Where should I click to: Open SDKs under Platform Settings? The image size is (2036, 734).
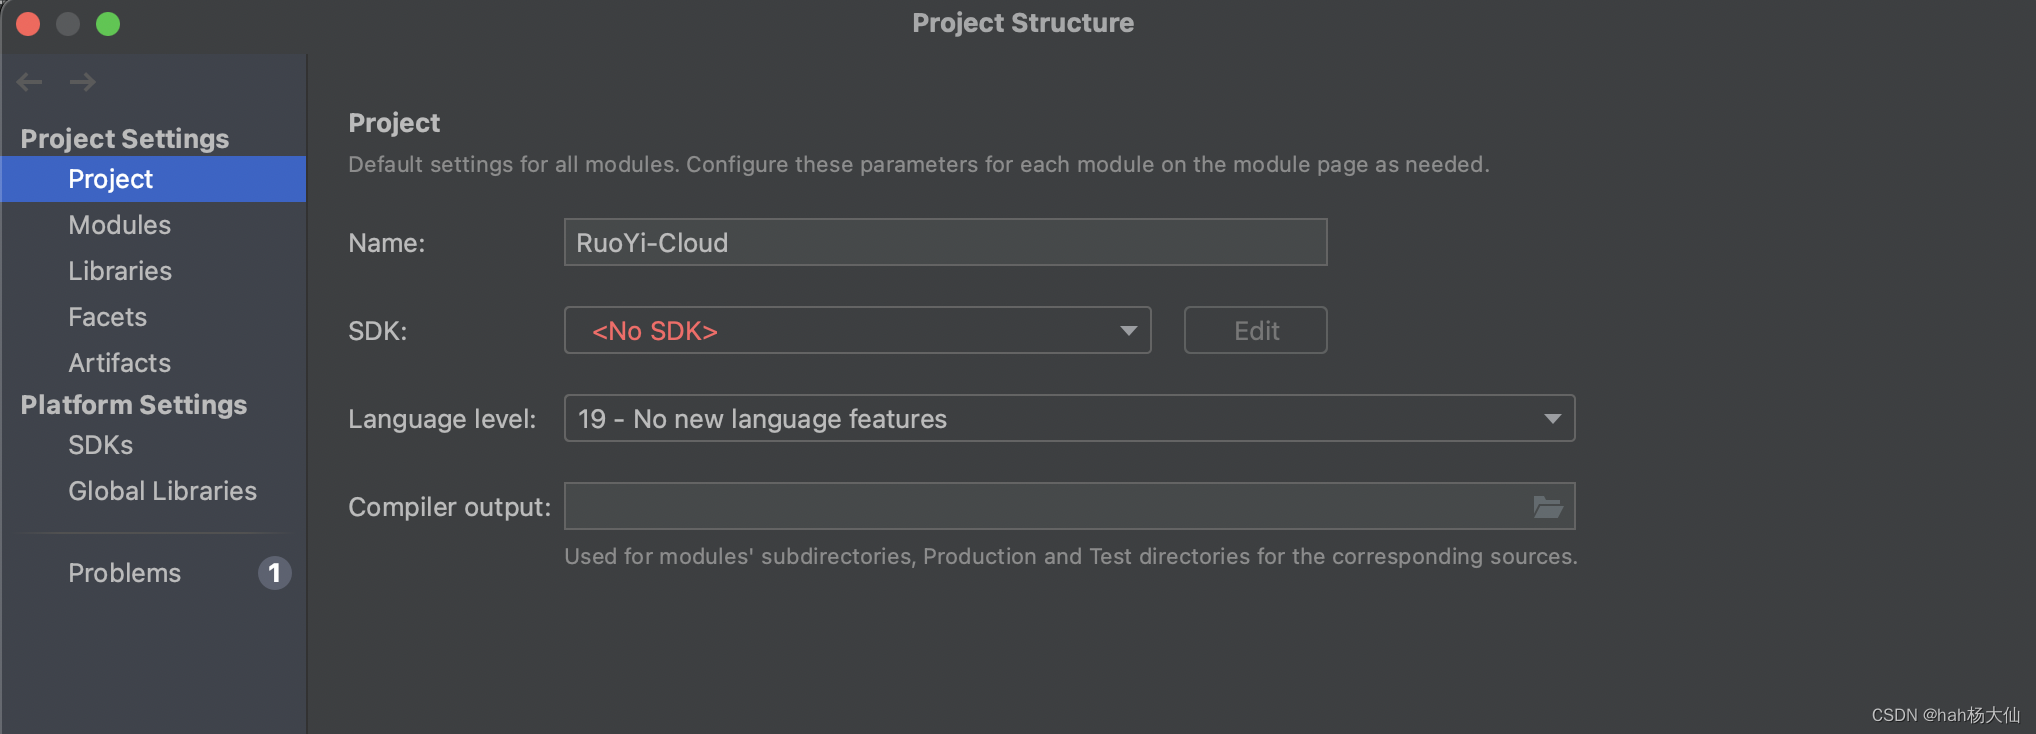(x=100, y=445)
